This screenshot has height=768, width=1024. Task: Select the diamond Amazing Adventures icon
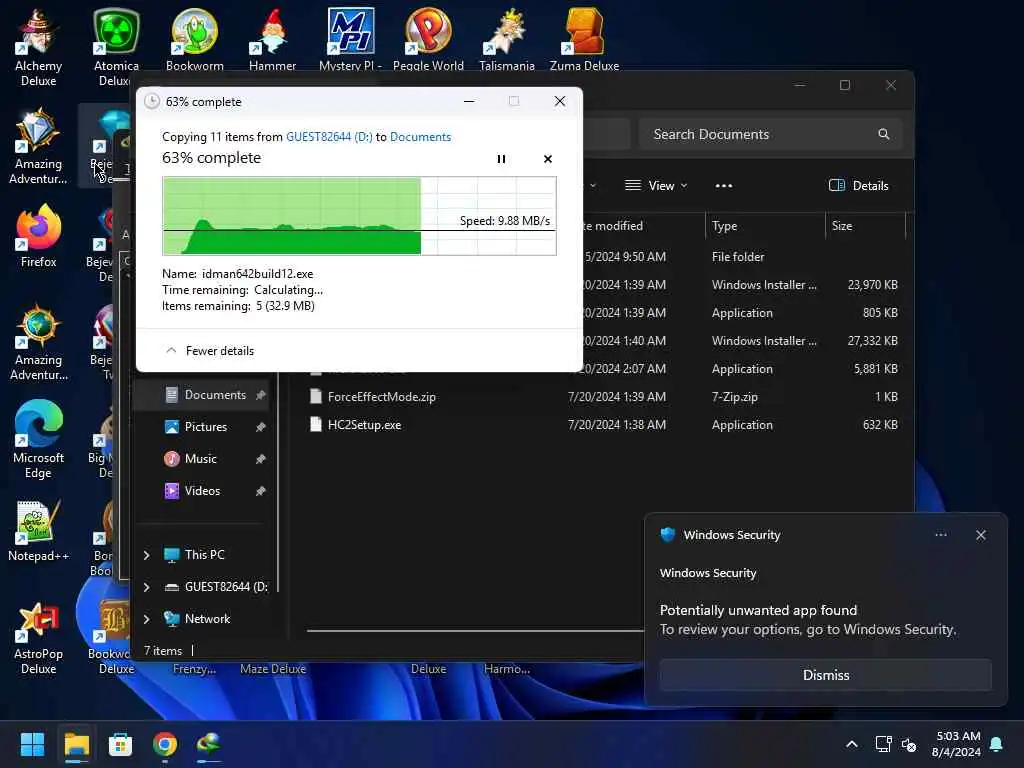tap(38, 146)
